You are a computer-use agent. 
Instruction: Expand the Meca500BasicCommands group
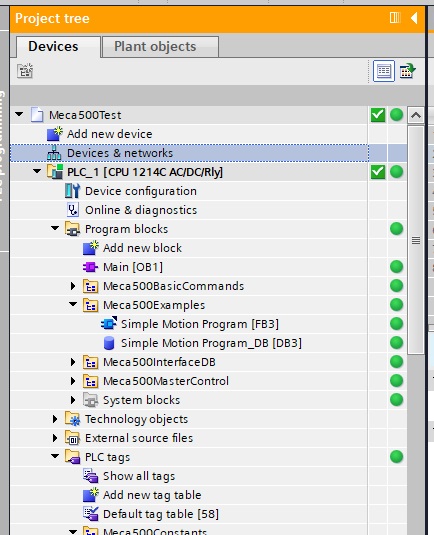(73, 286)
